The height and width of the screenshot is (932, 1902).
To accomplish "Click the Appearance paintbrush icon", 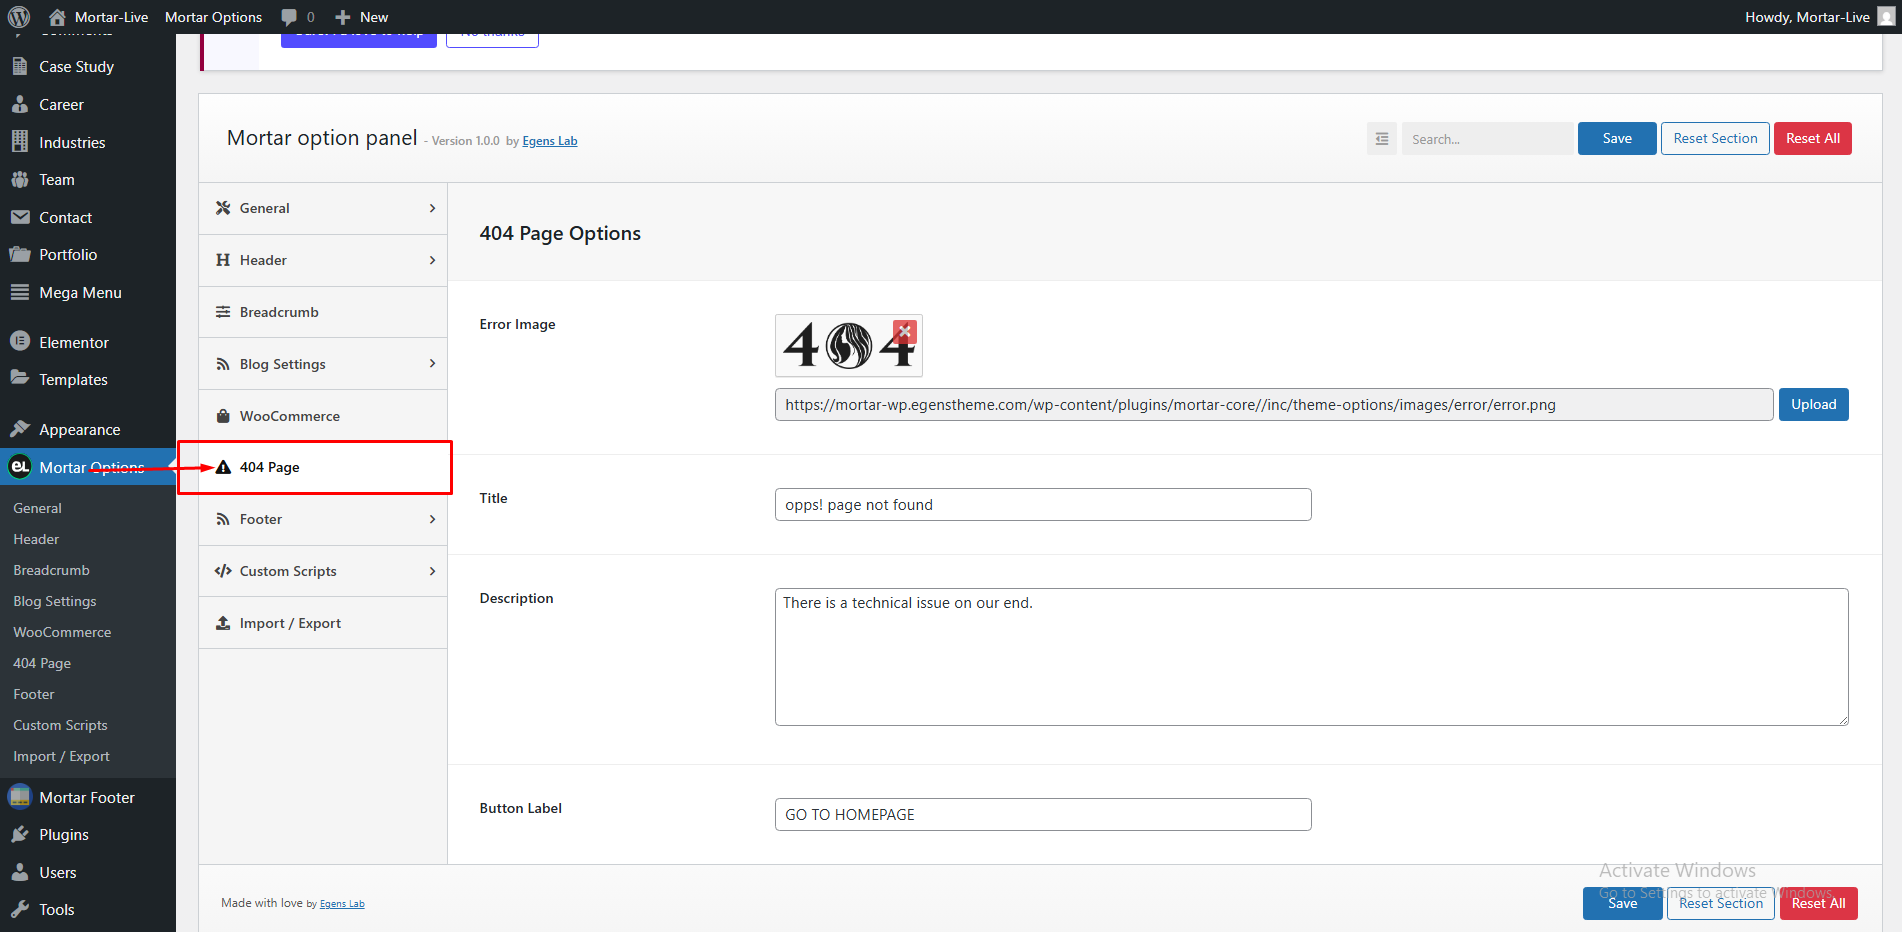I will [x=20, y=429].
